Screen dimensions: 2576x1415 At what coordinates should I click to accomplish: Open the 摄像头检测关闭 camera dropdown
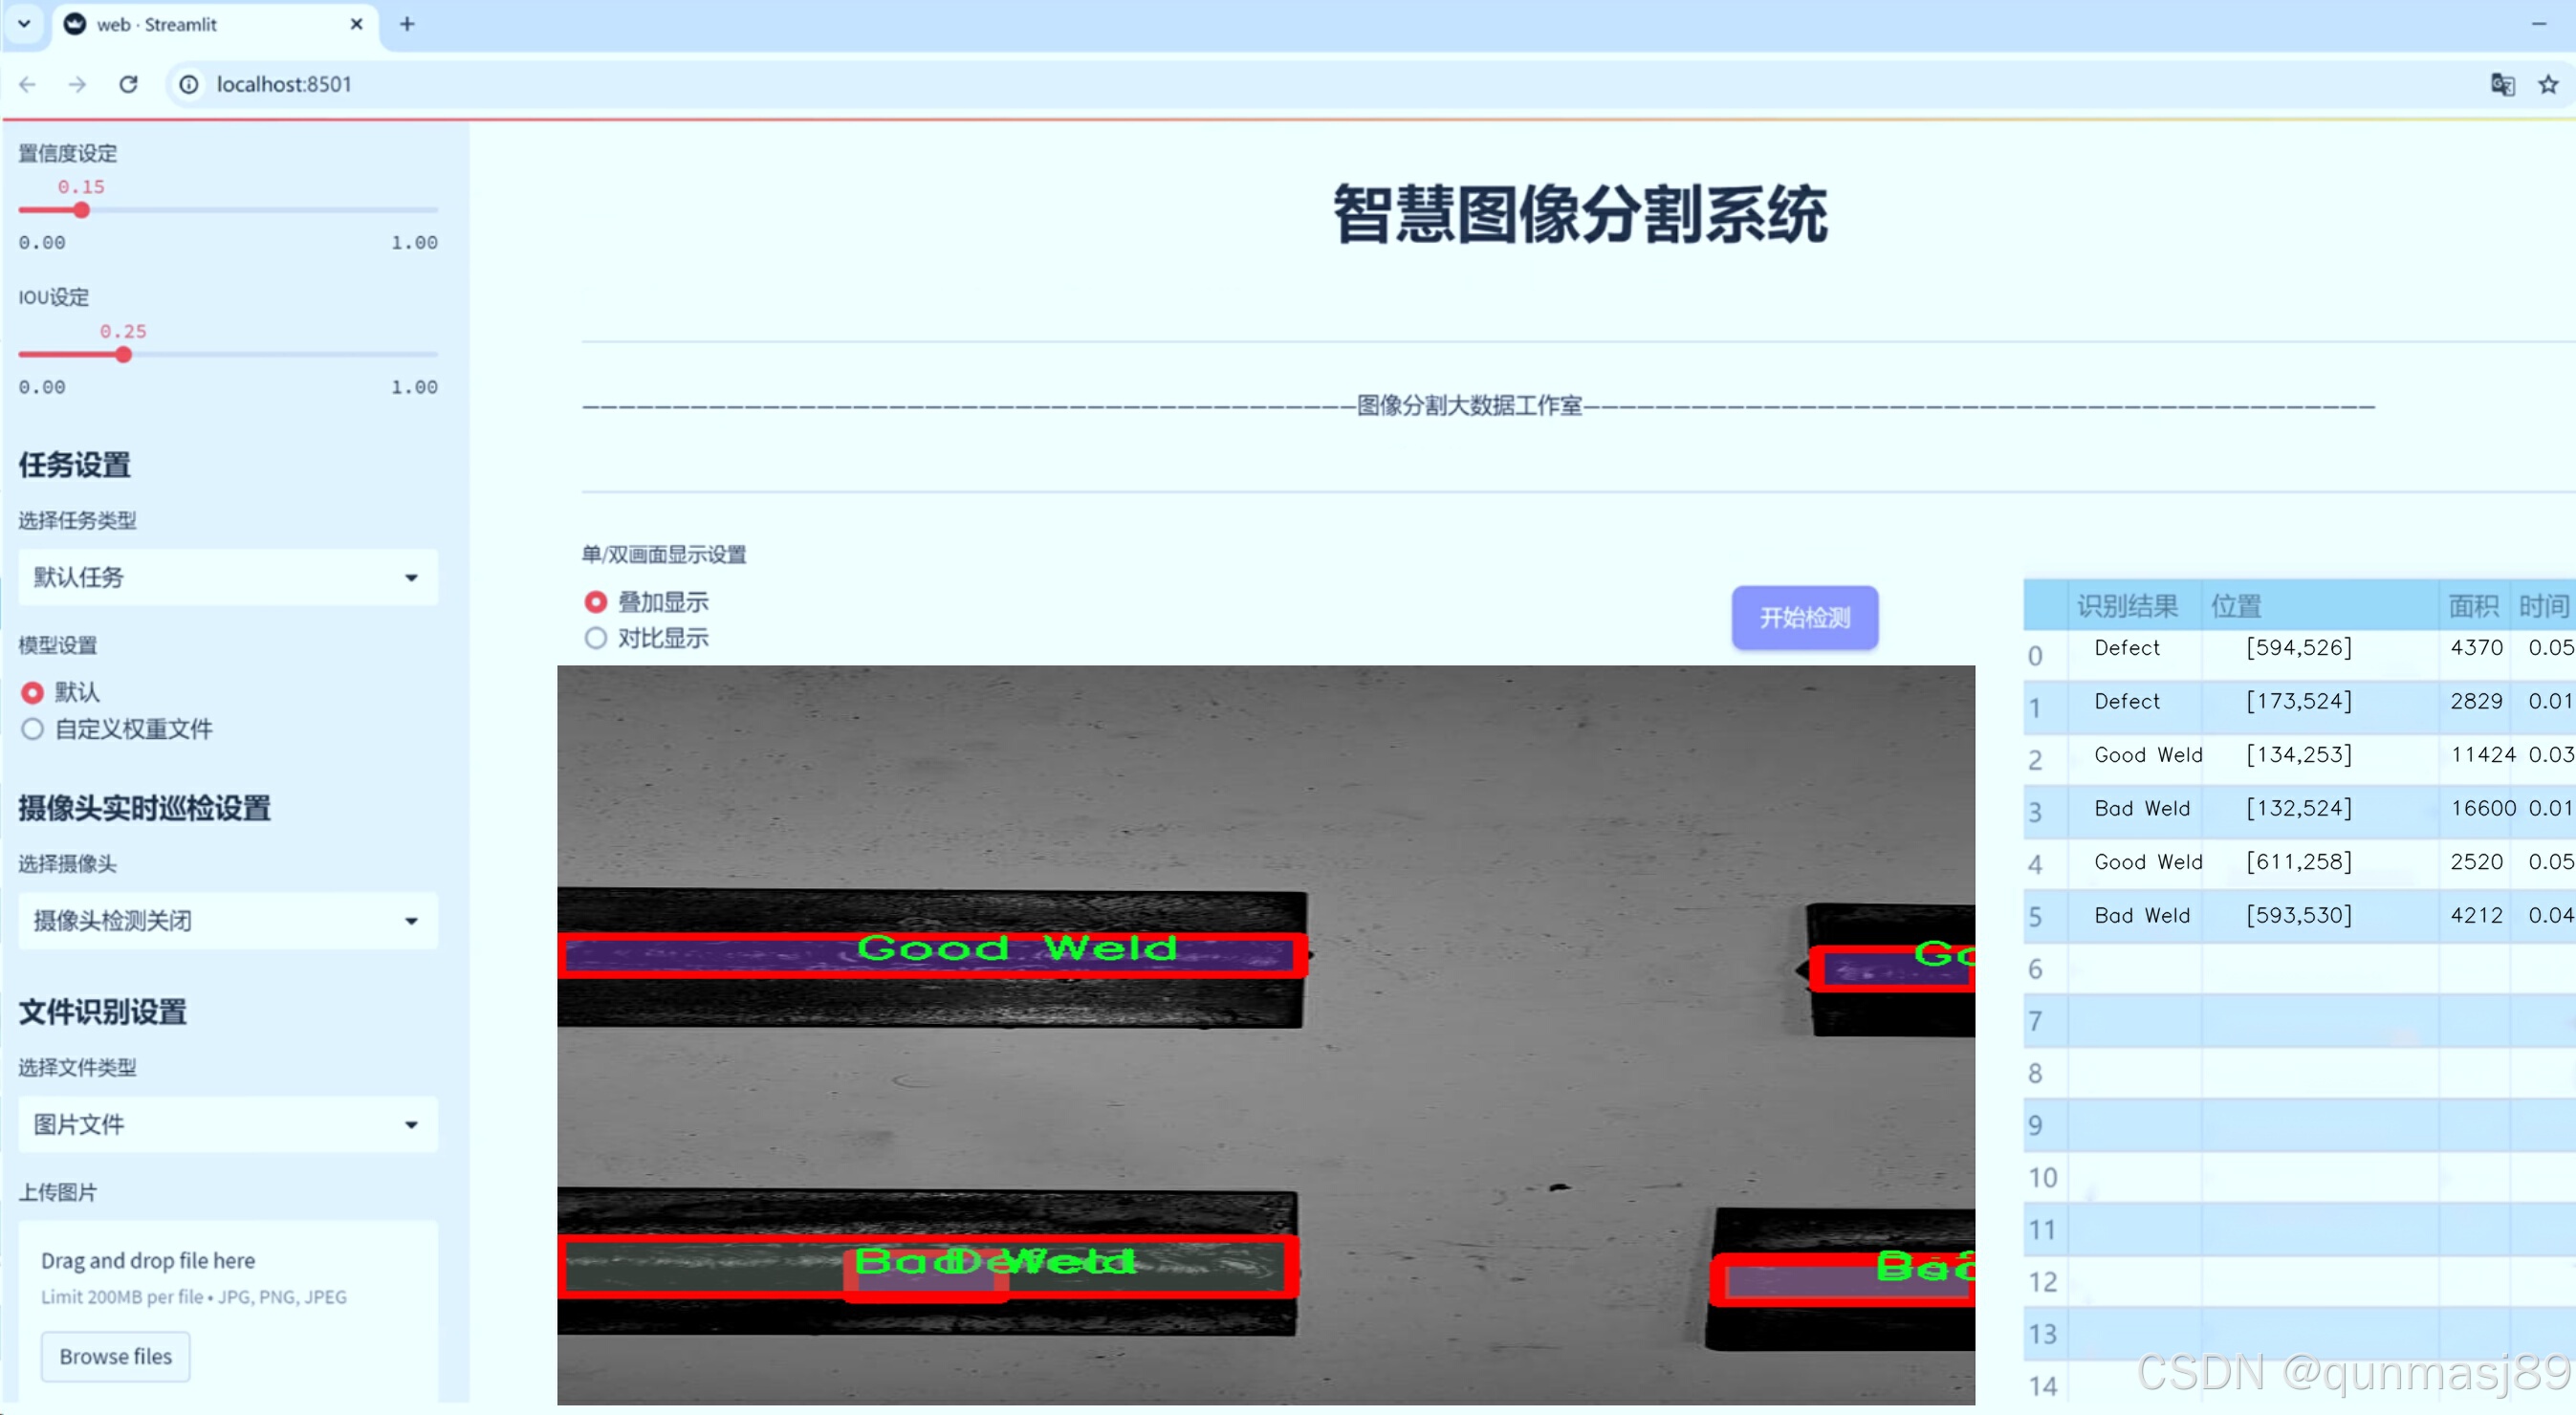(228, 920)
